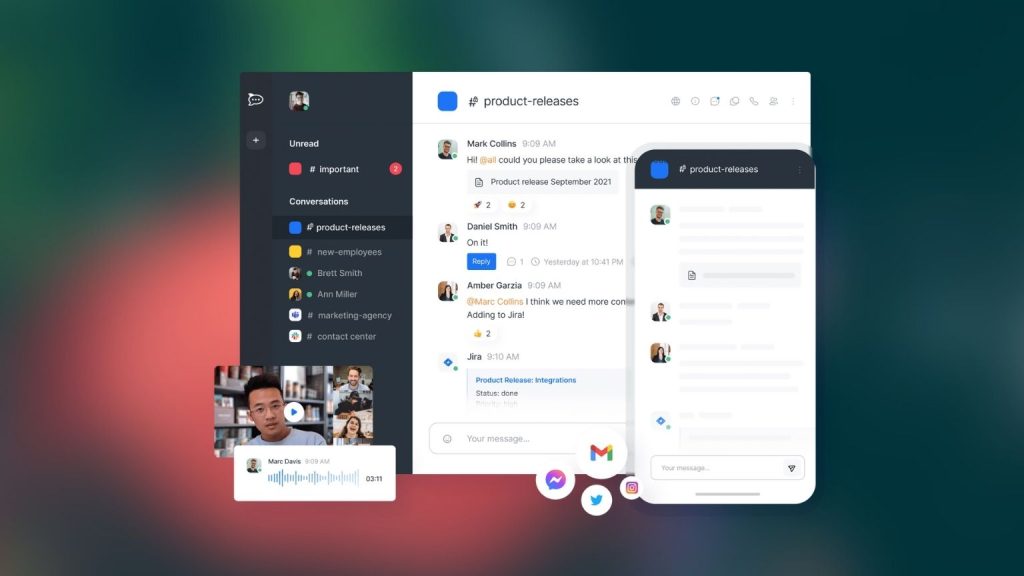Click the blue channel avatar in the mobile header
This screenshot has width=1024, height=576.
(x=660, y=170)
